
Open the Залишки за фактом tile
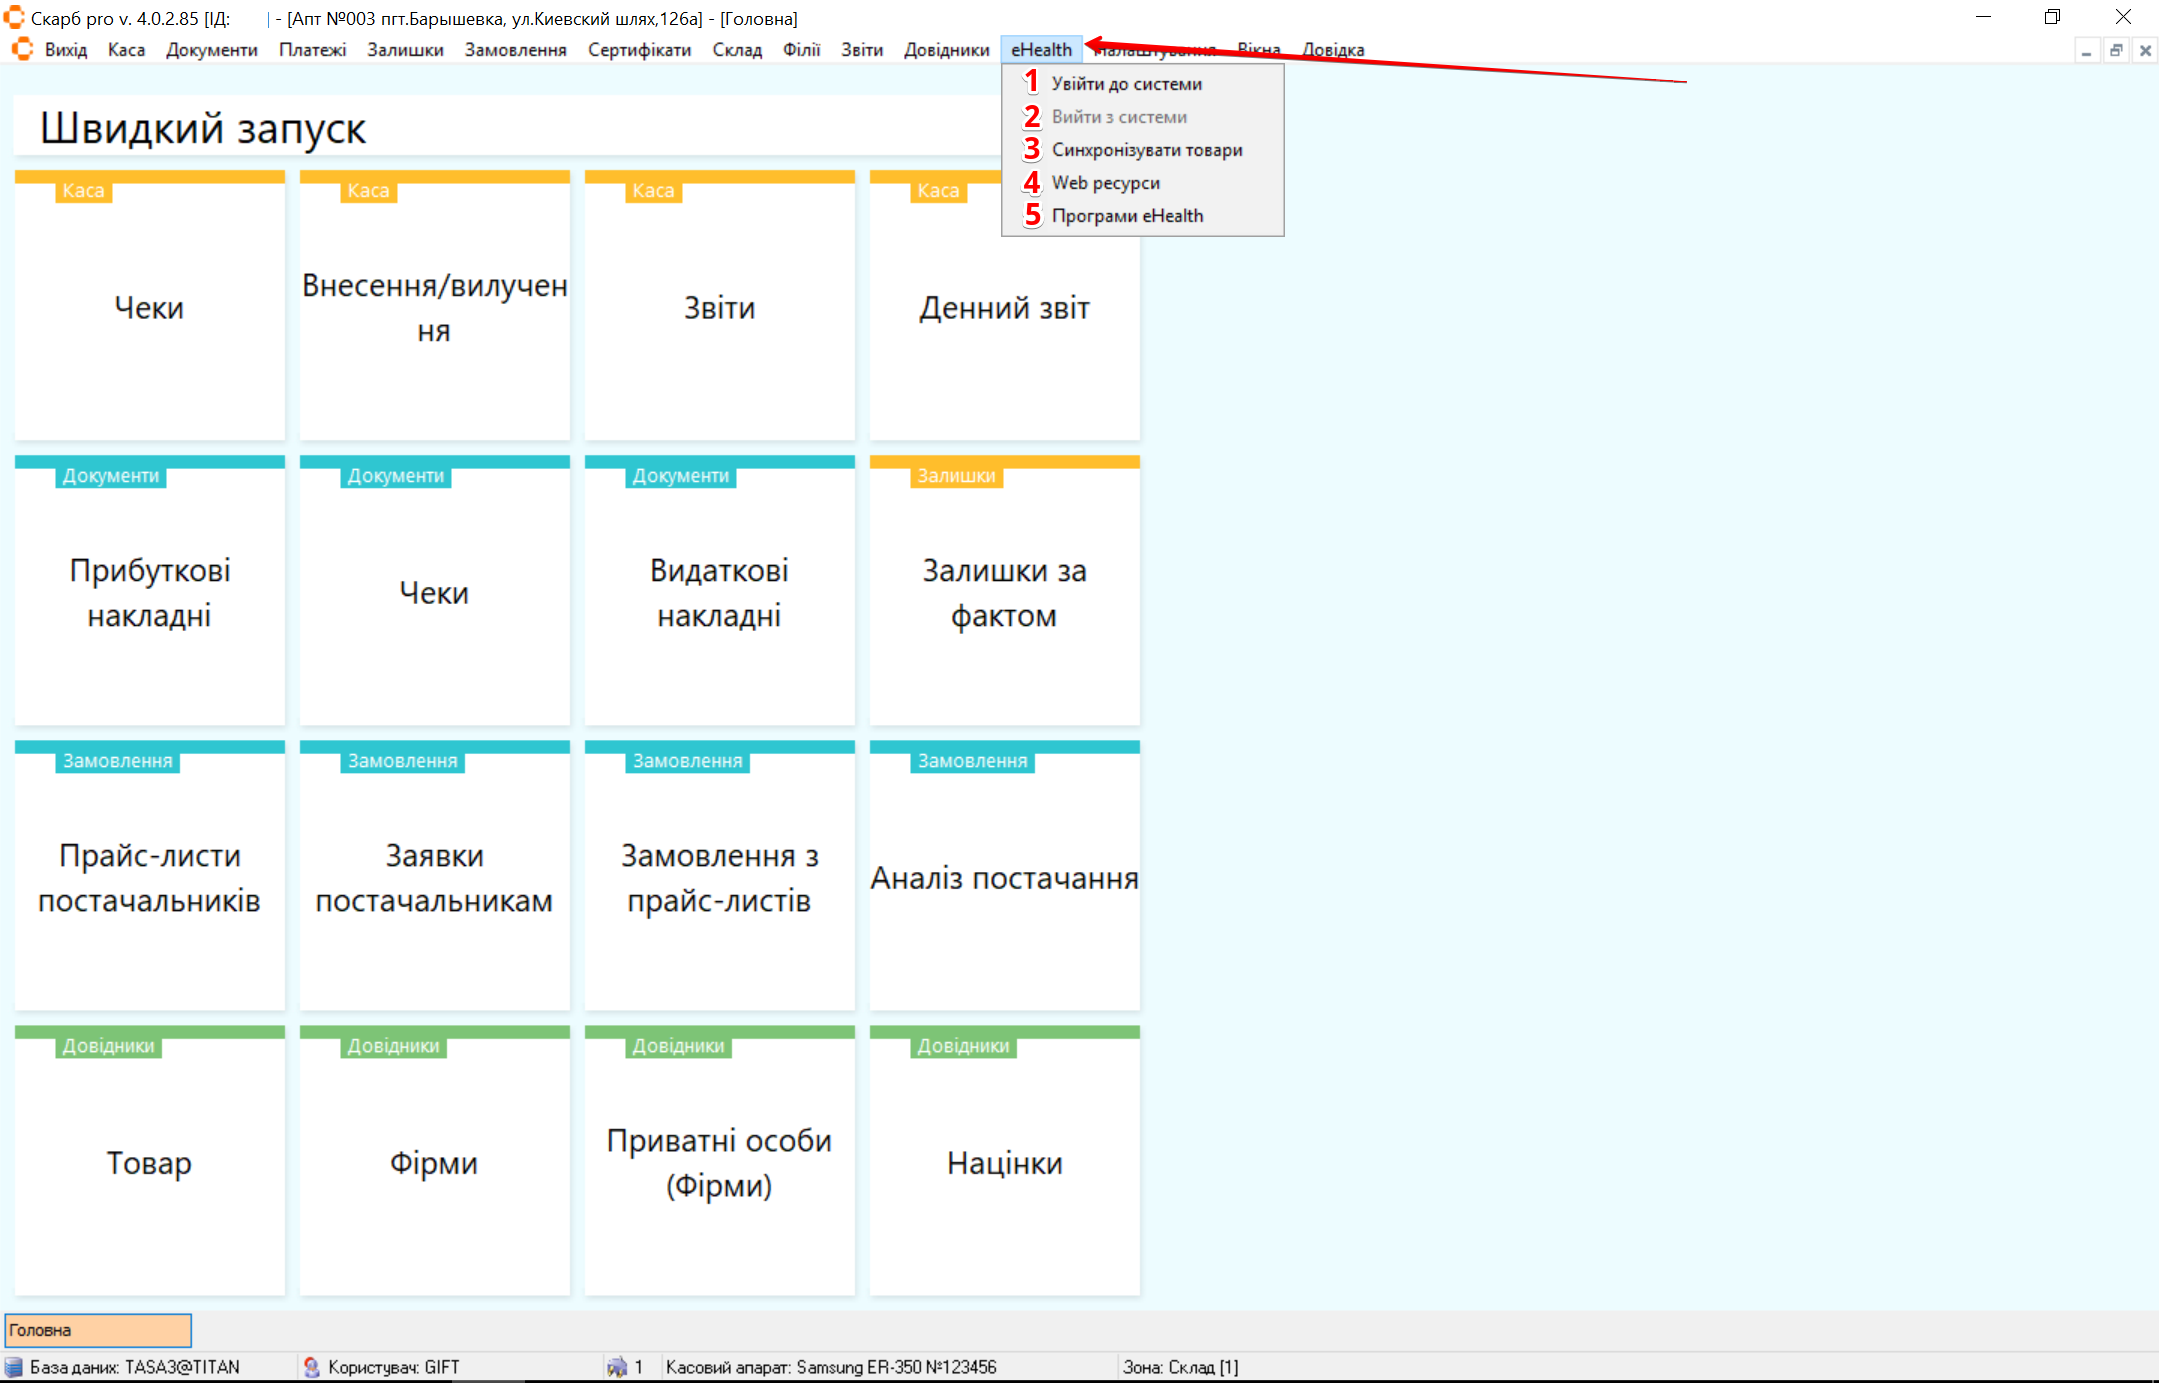(x=1004, y=592)
